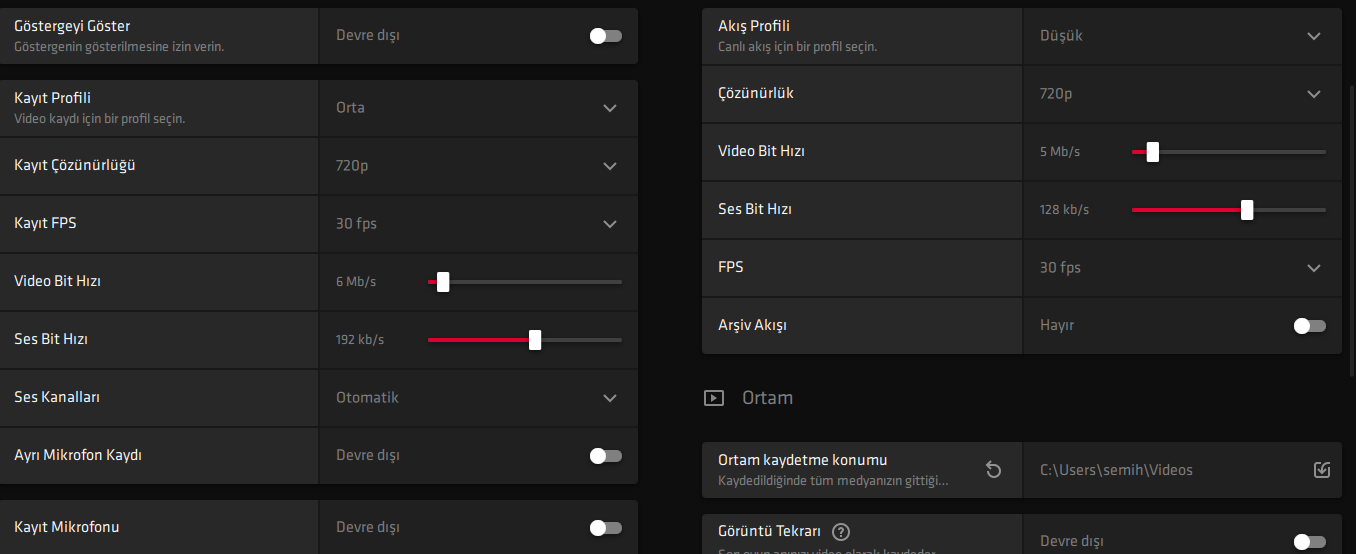This screenshot has height=554, width=1356.
Task: Expand streaming Çözünürlük dropdown
Action: coord(1182,94)
